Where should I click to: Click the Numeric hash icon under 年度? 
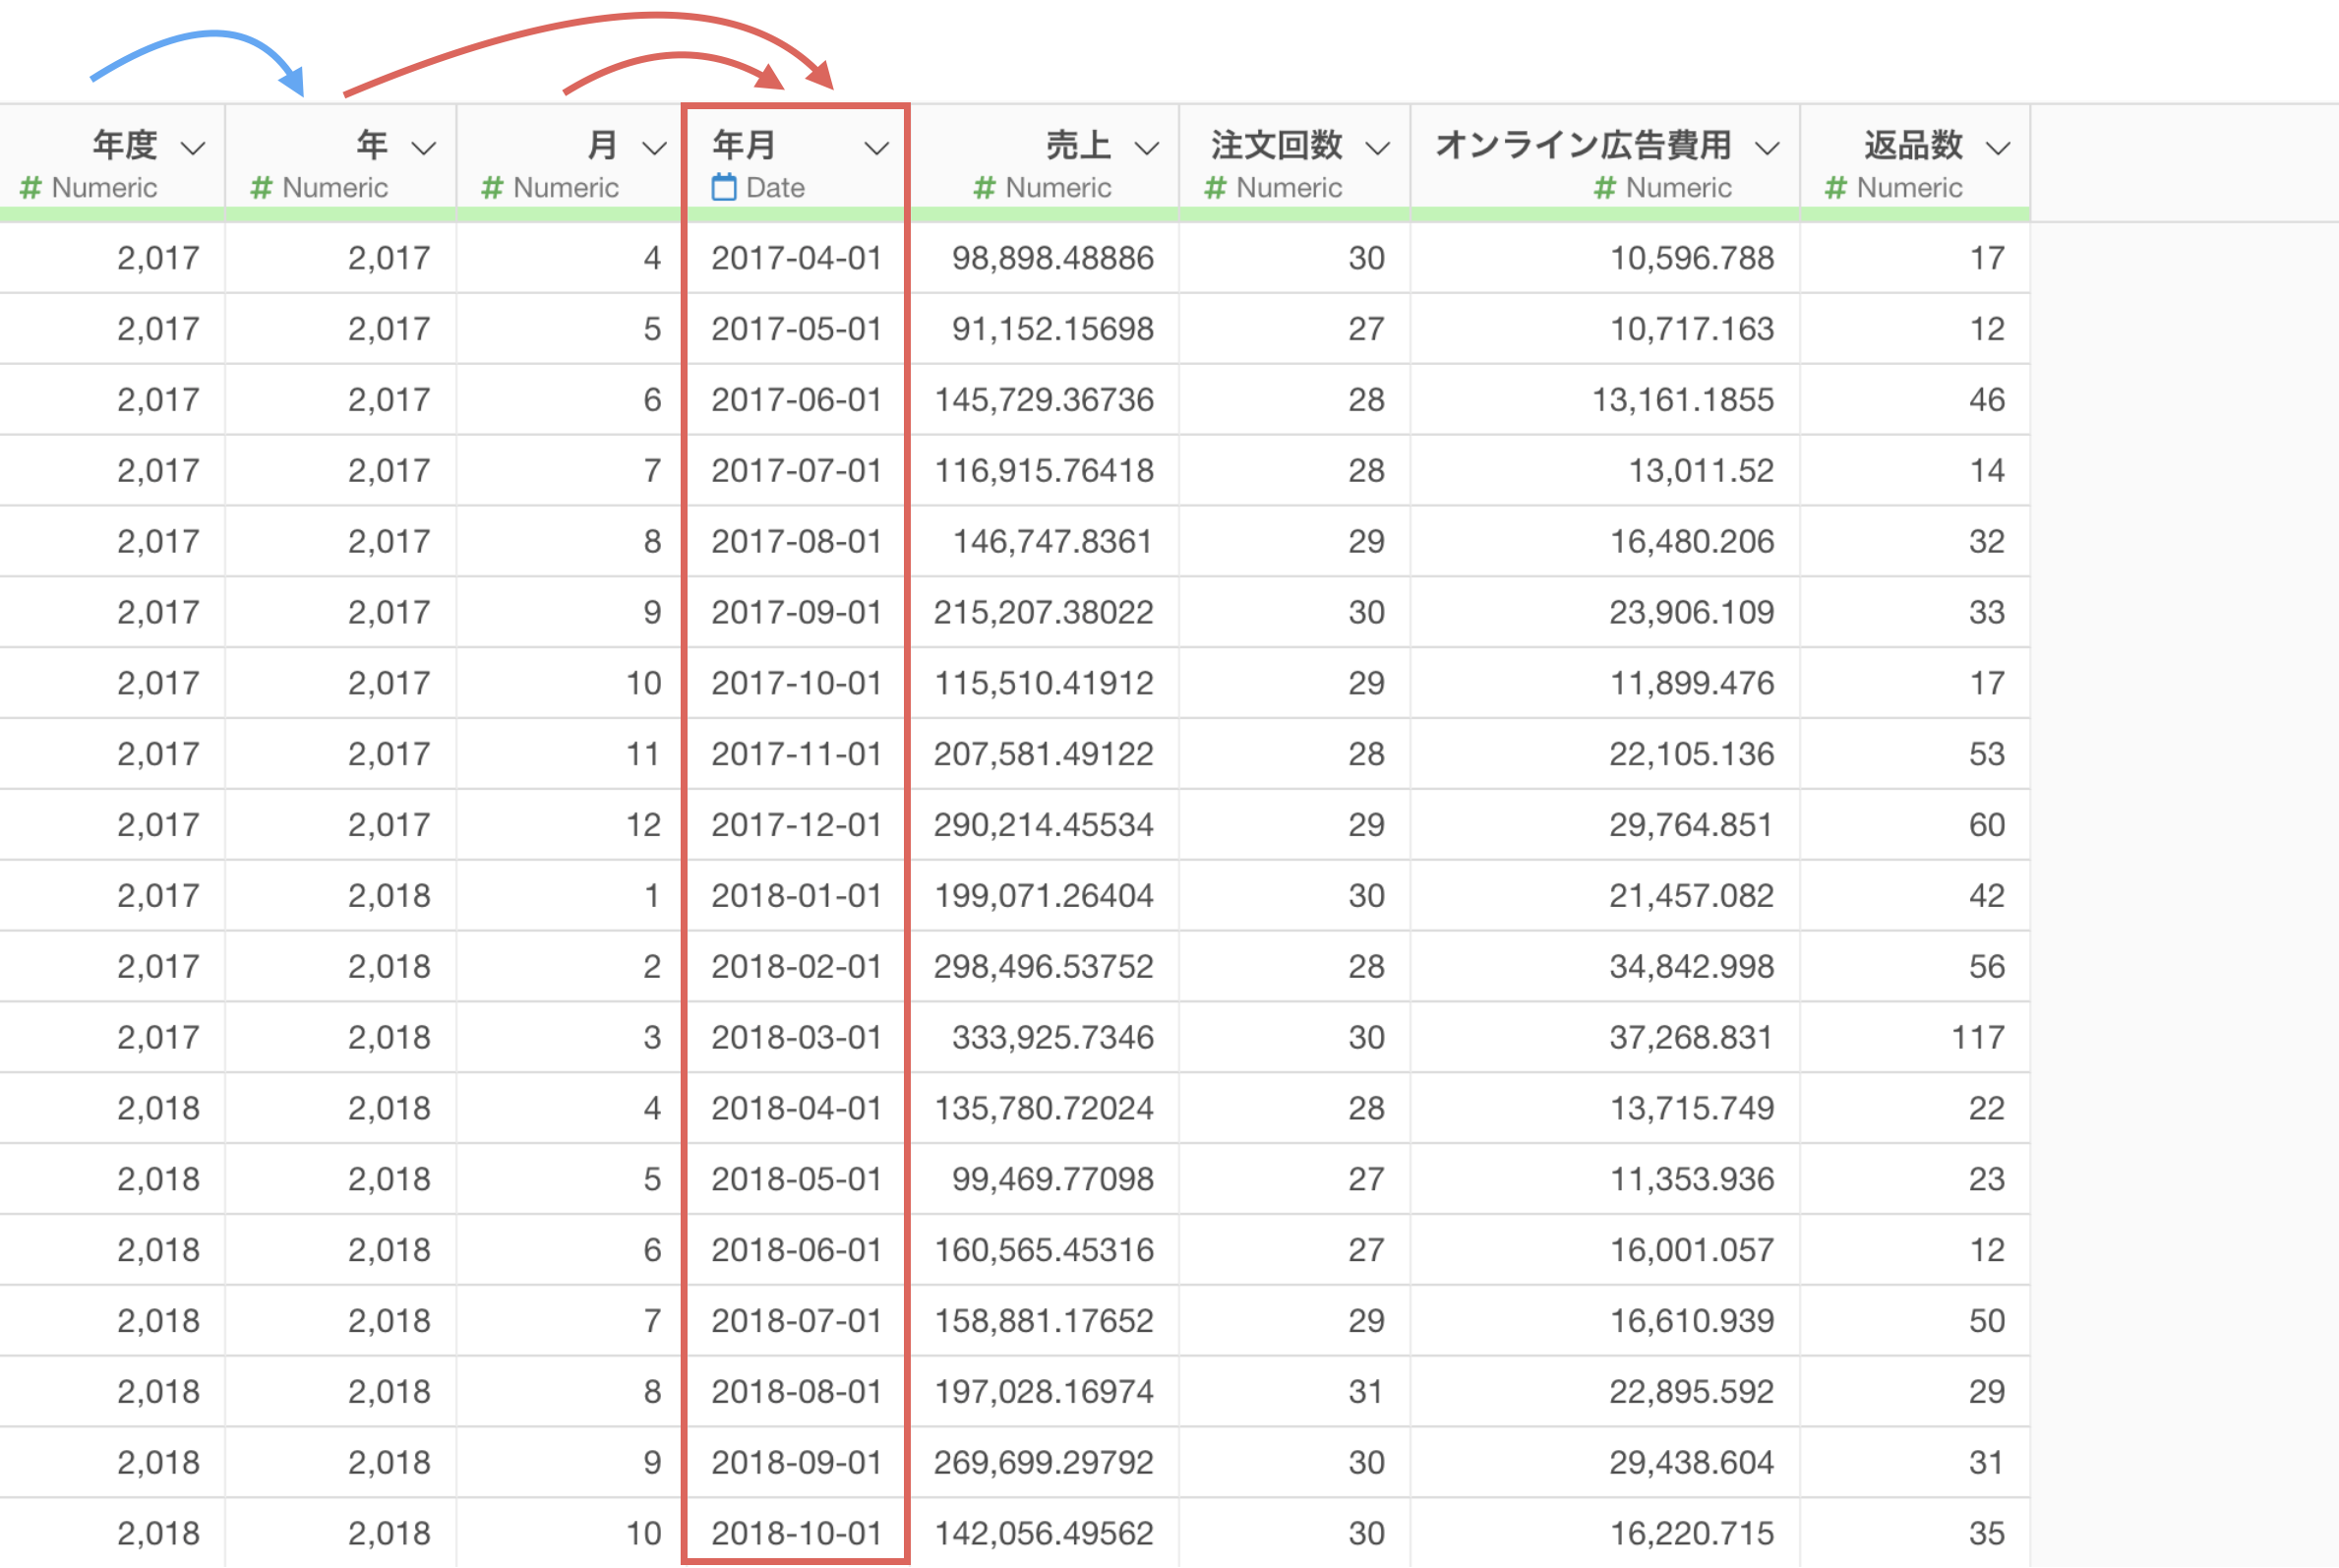click(x=31, y=187)
